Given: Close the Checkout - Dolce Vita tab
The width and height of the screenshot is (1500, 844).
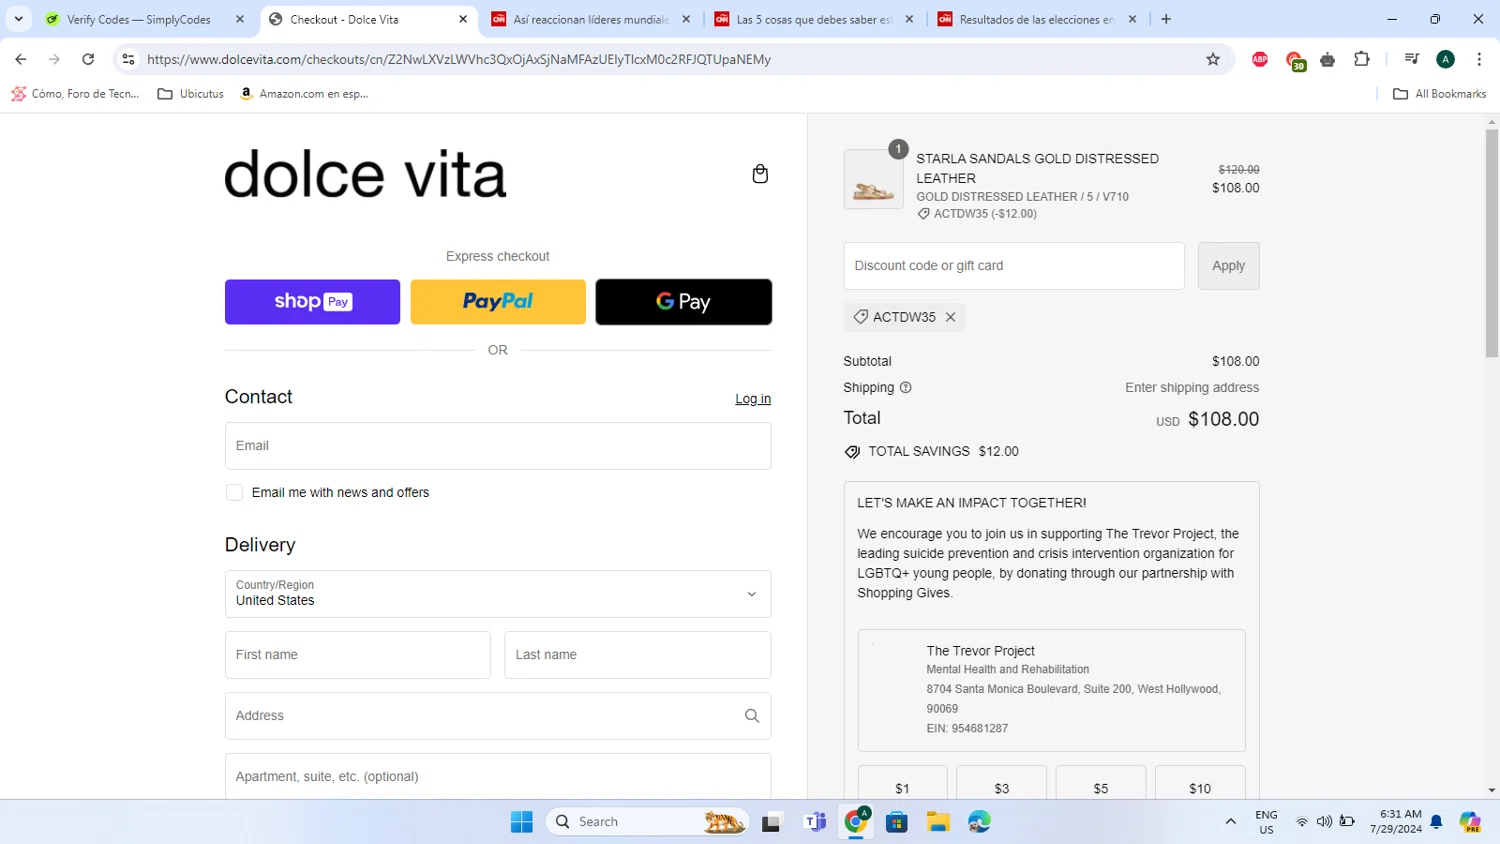Looking at the screenshot, I should tap(463, 19).
